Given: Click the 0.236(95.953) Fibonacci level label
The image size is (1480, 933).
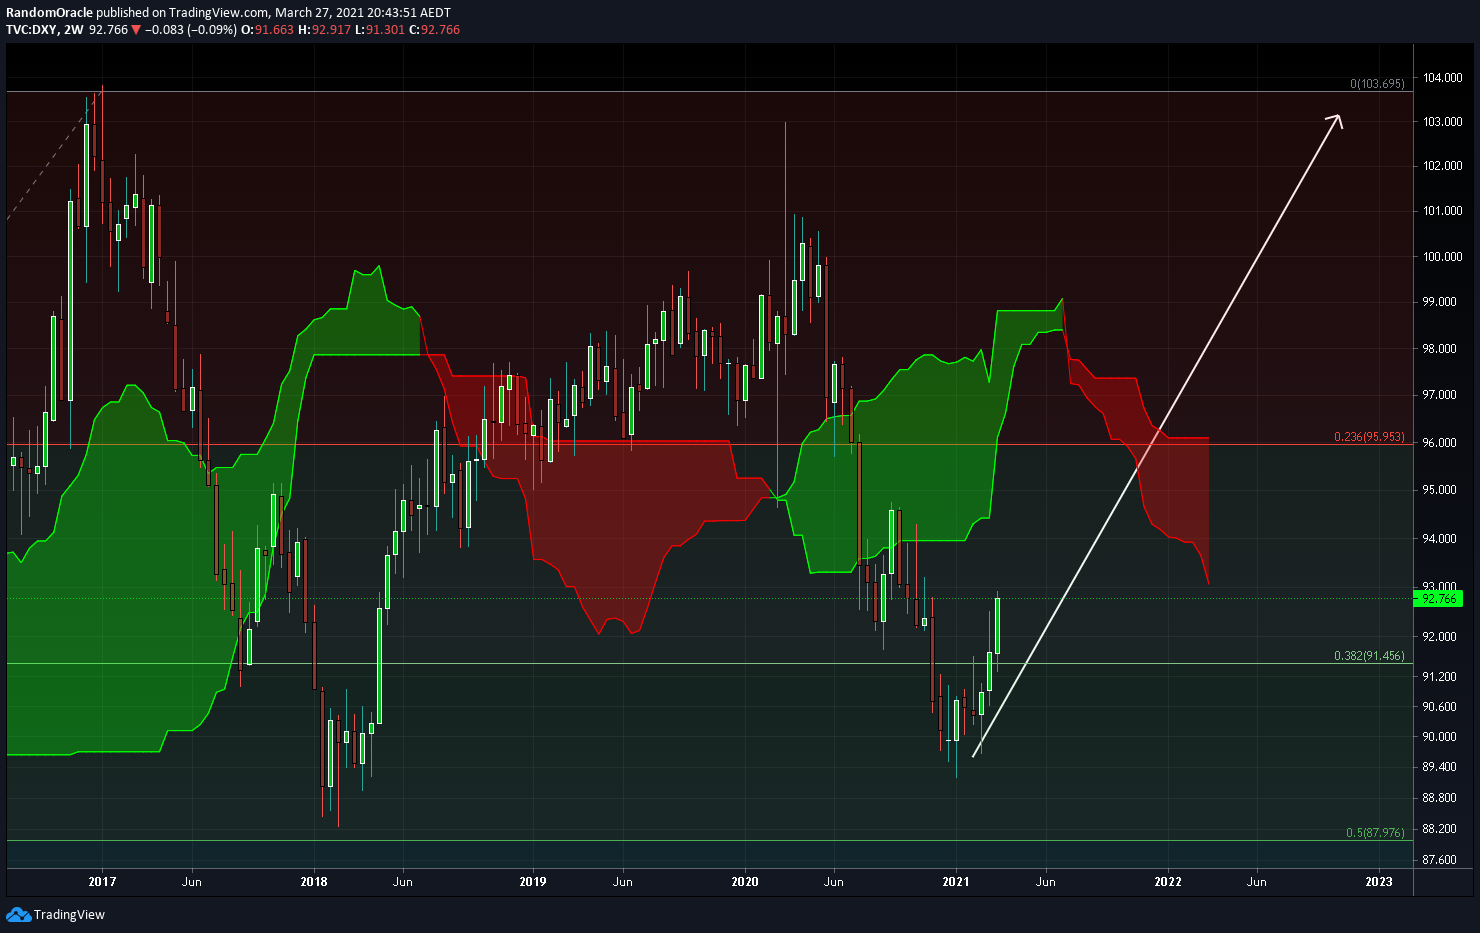Looking at the screenshot, I should [x=1369, y=437].
